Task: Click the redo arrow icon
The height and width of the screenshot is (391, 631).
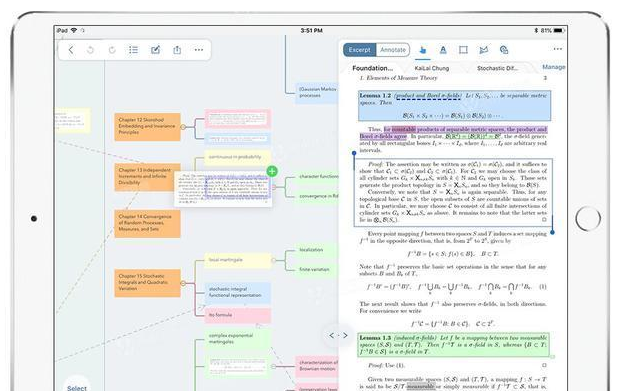Action: pyautogui.click(x=112, y=50)
